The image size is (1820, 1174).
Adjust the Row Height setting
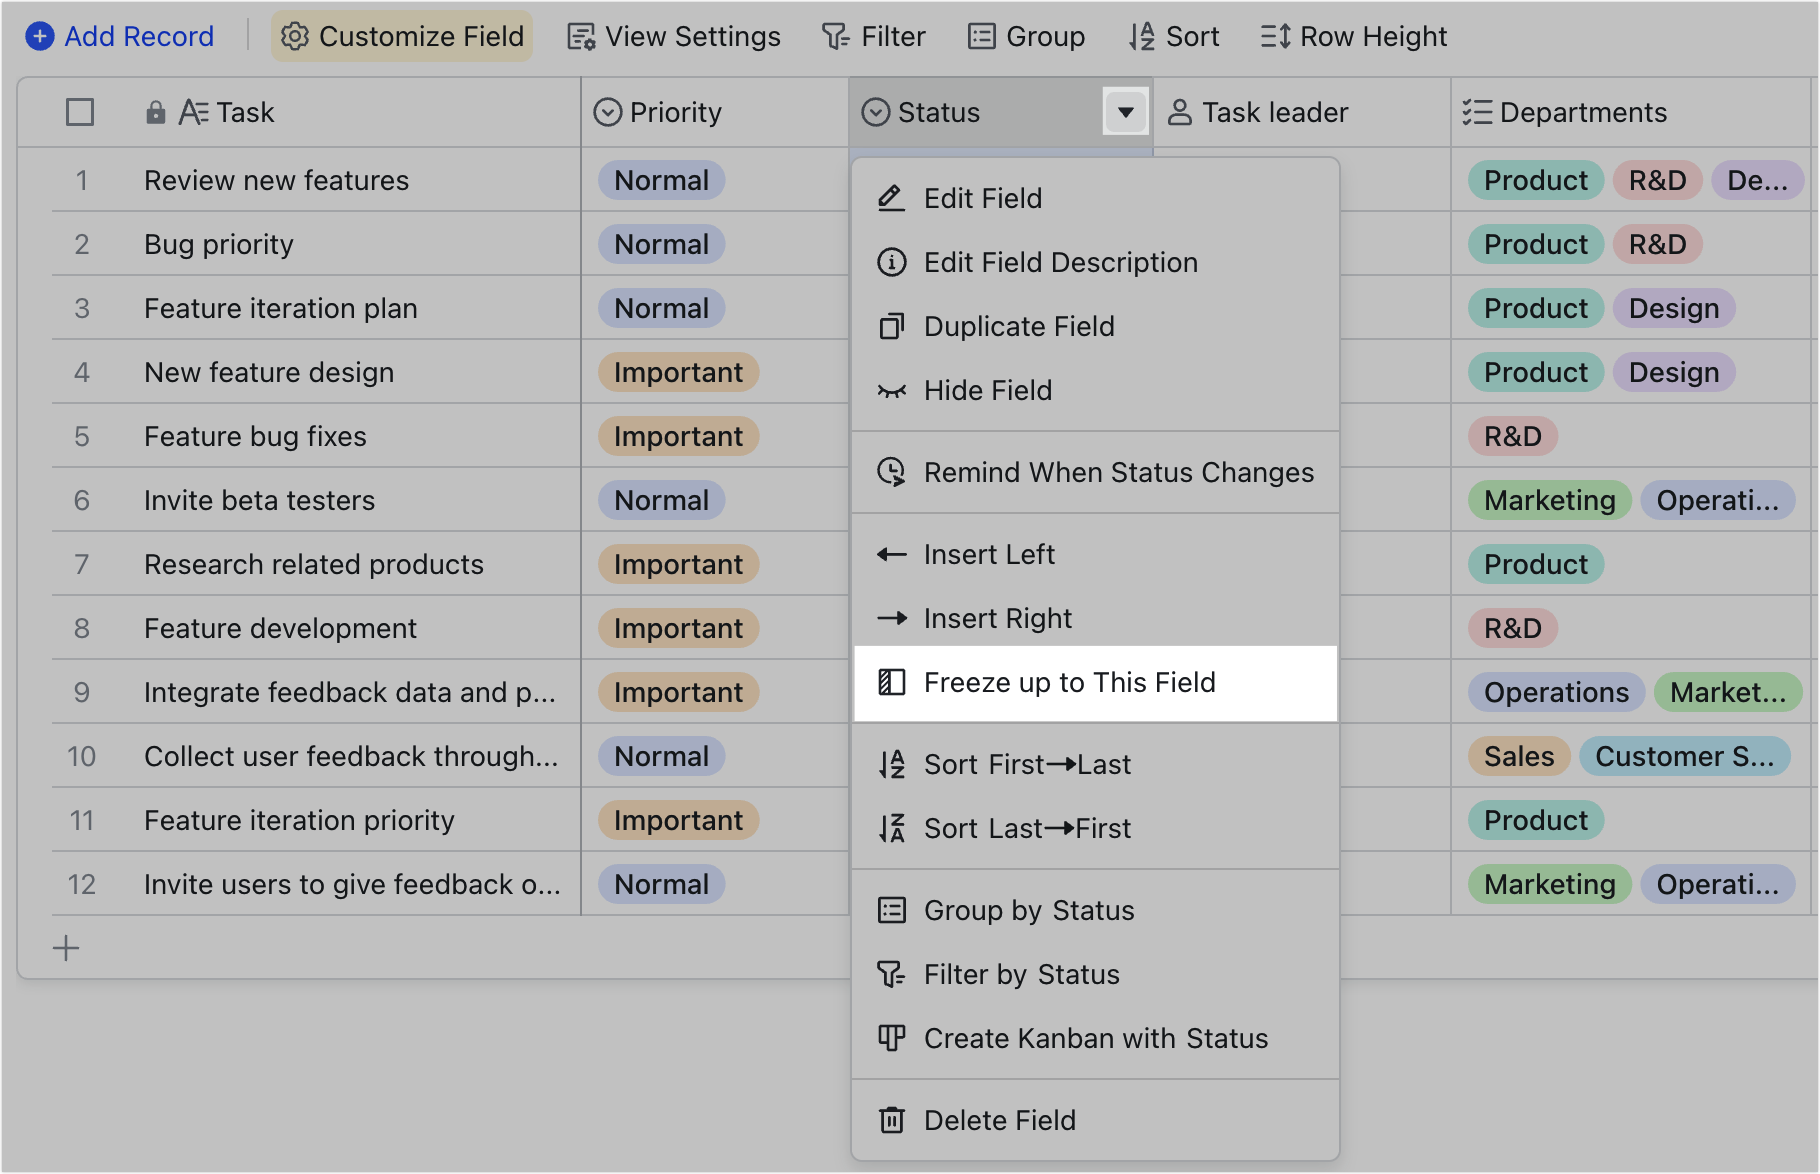click(1352, 35)
